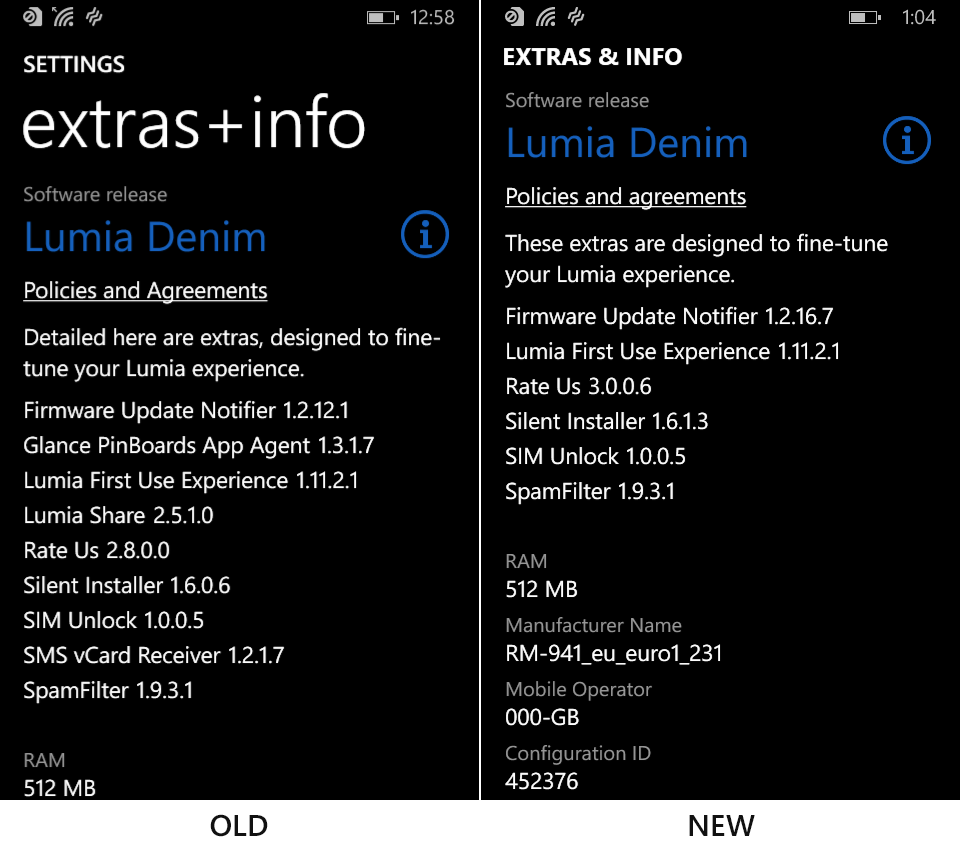Select Firmware Update Notifier 1.2.16.7
The width and height of the screenshot is (960, 850).
[669, 317]
